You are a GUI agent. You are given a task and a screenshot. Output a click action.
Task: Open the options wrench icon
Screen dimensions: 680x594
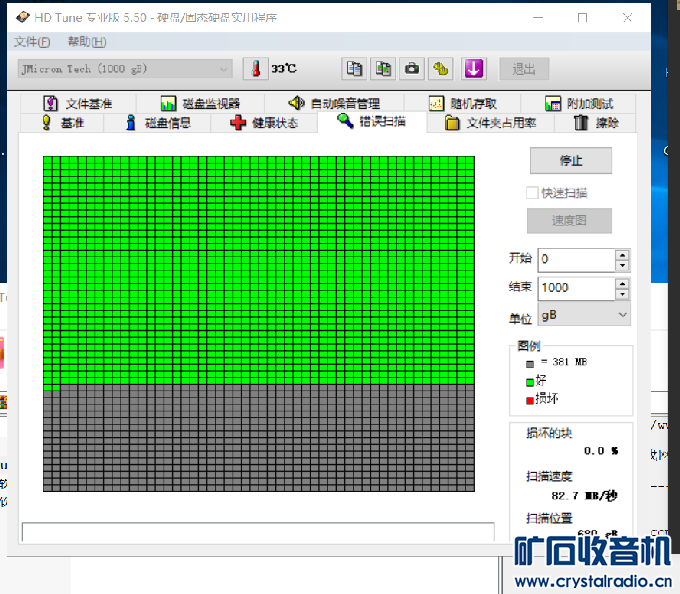point(441,69)
